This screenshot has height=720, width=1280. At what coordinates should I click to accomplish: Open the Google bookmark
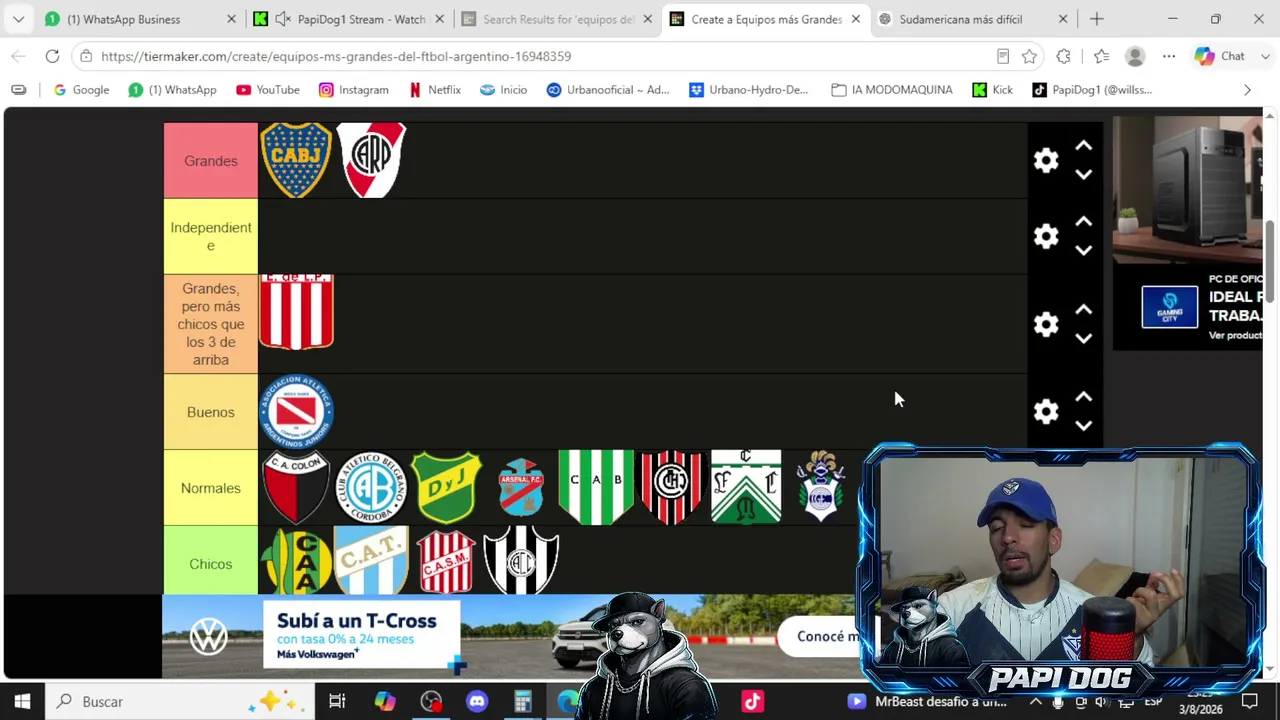point(81,90)
